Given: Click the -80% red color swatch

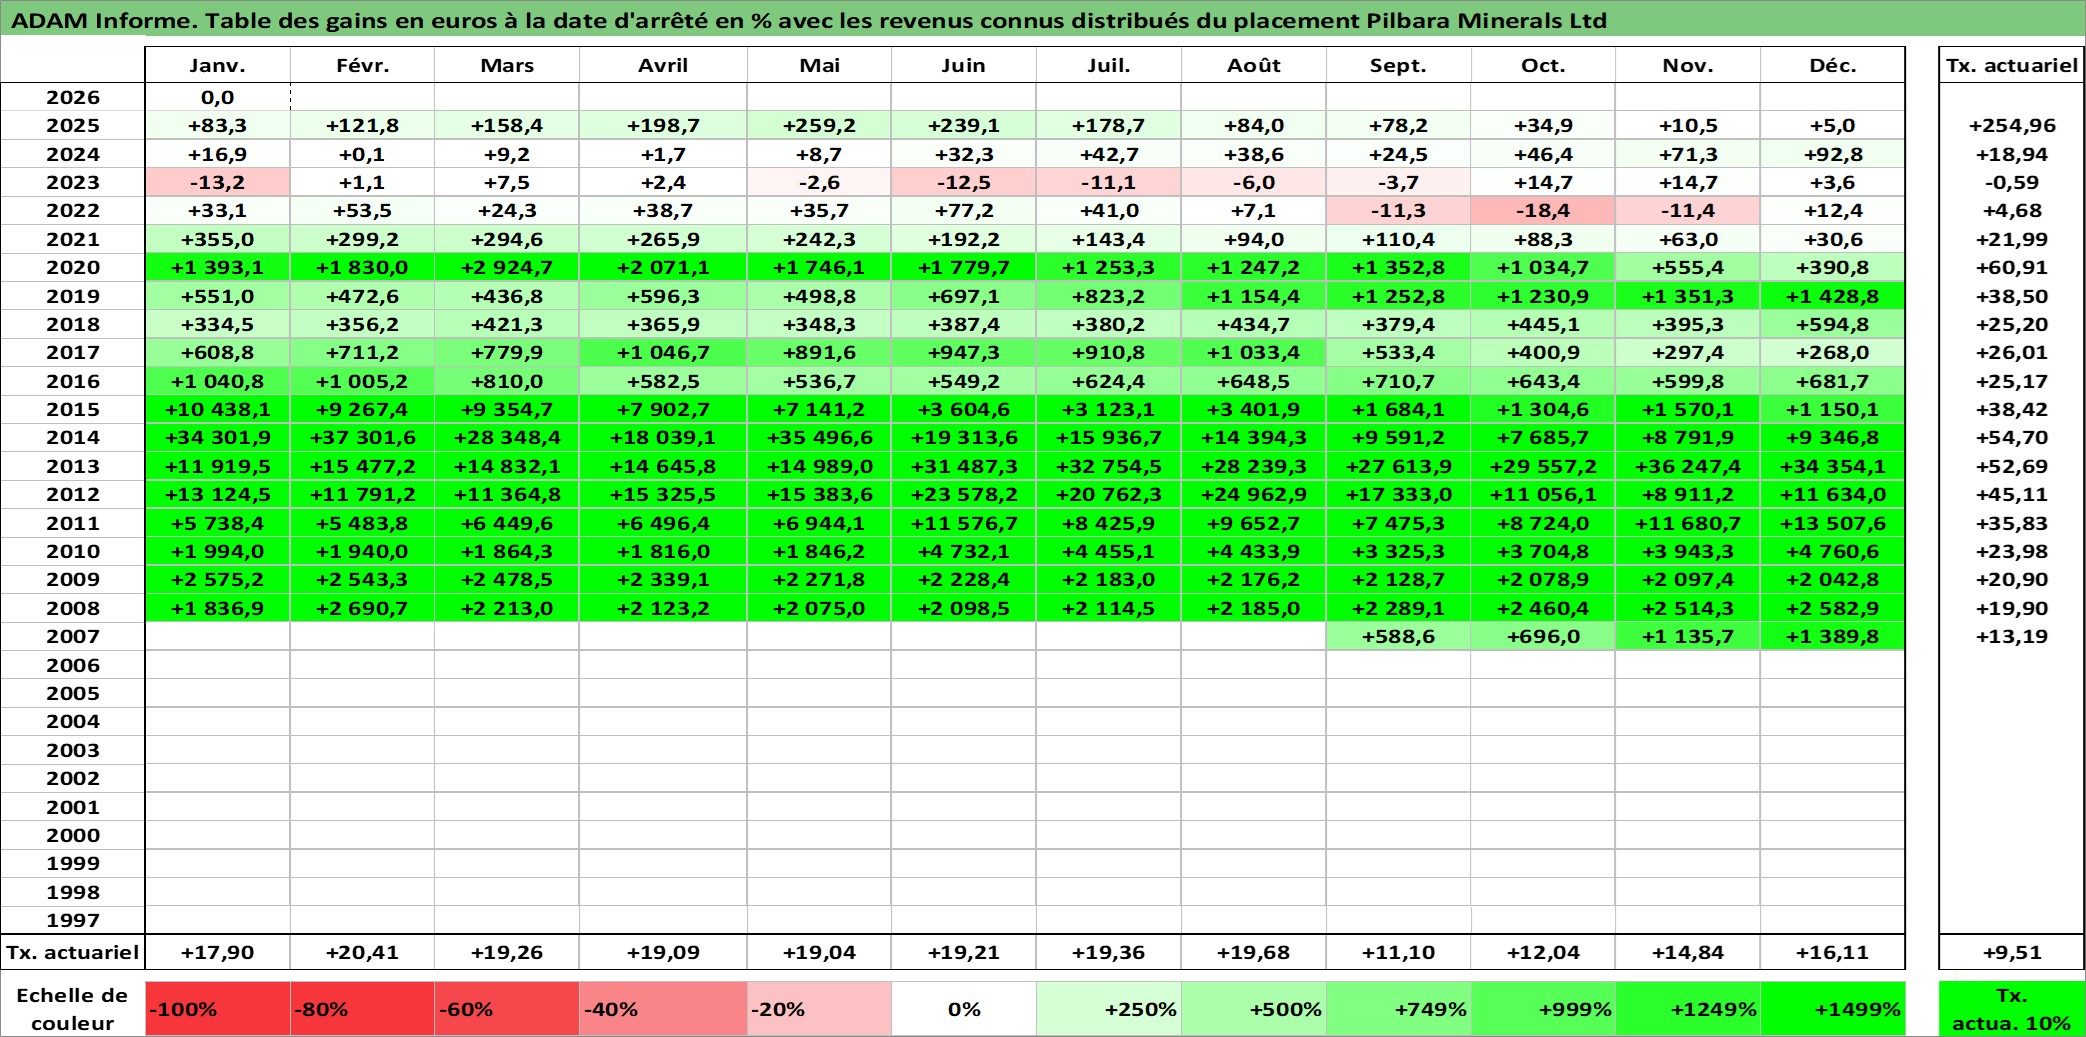Looking at the screenshot, I should pyautogui.click(x=362, y=1009).
